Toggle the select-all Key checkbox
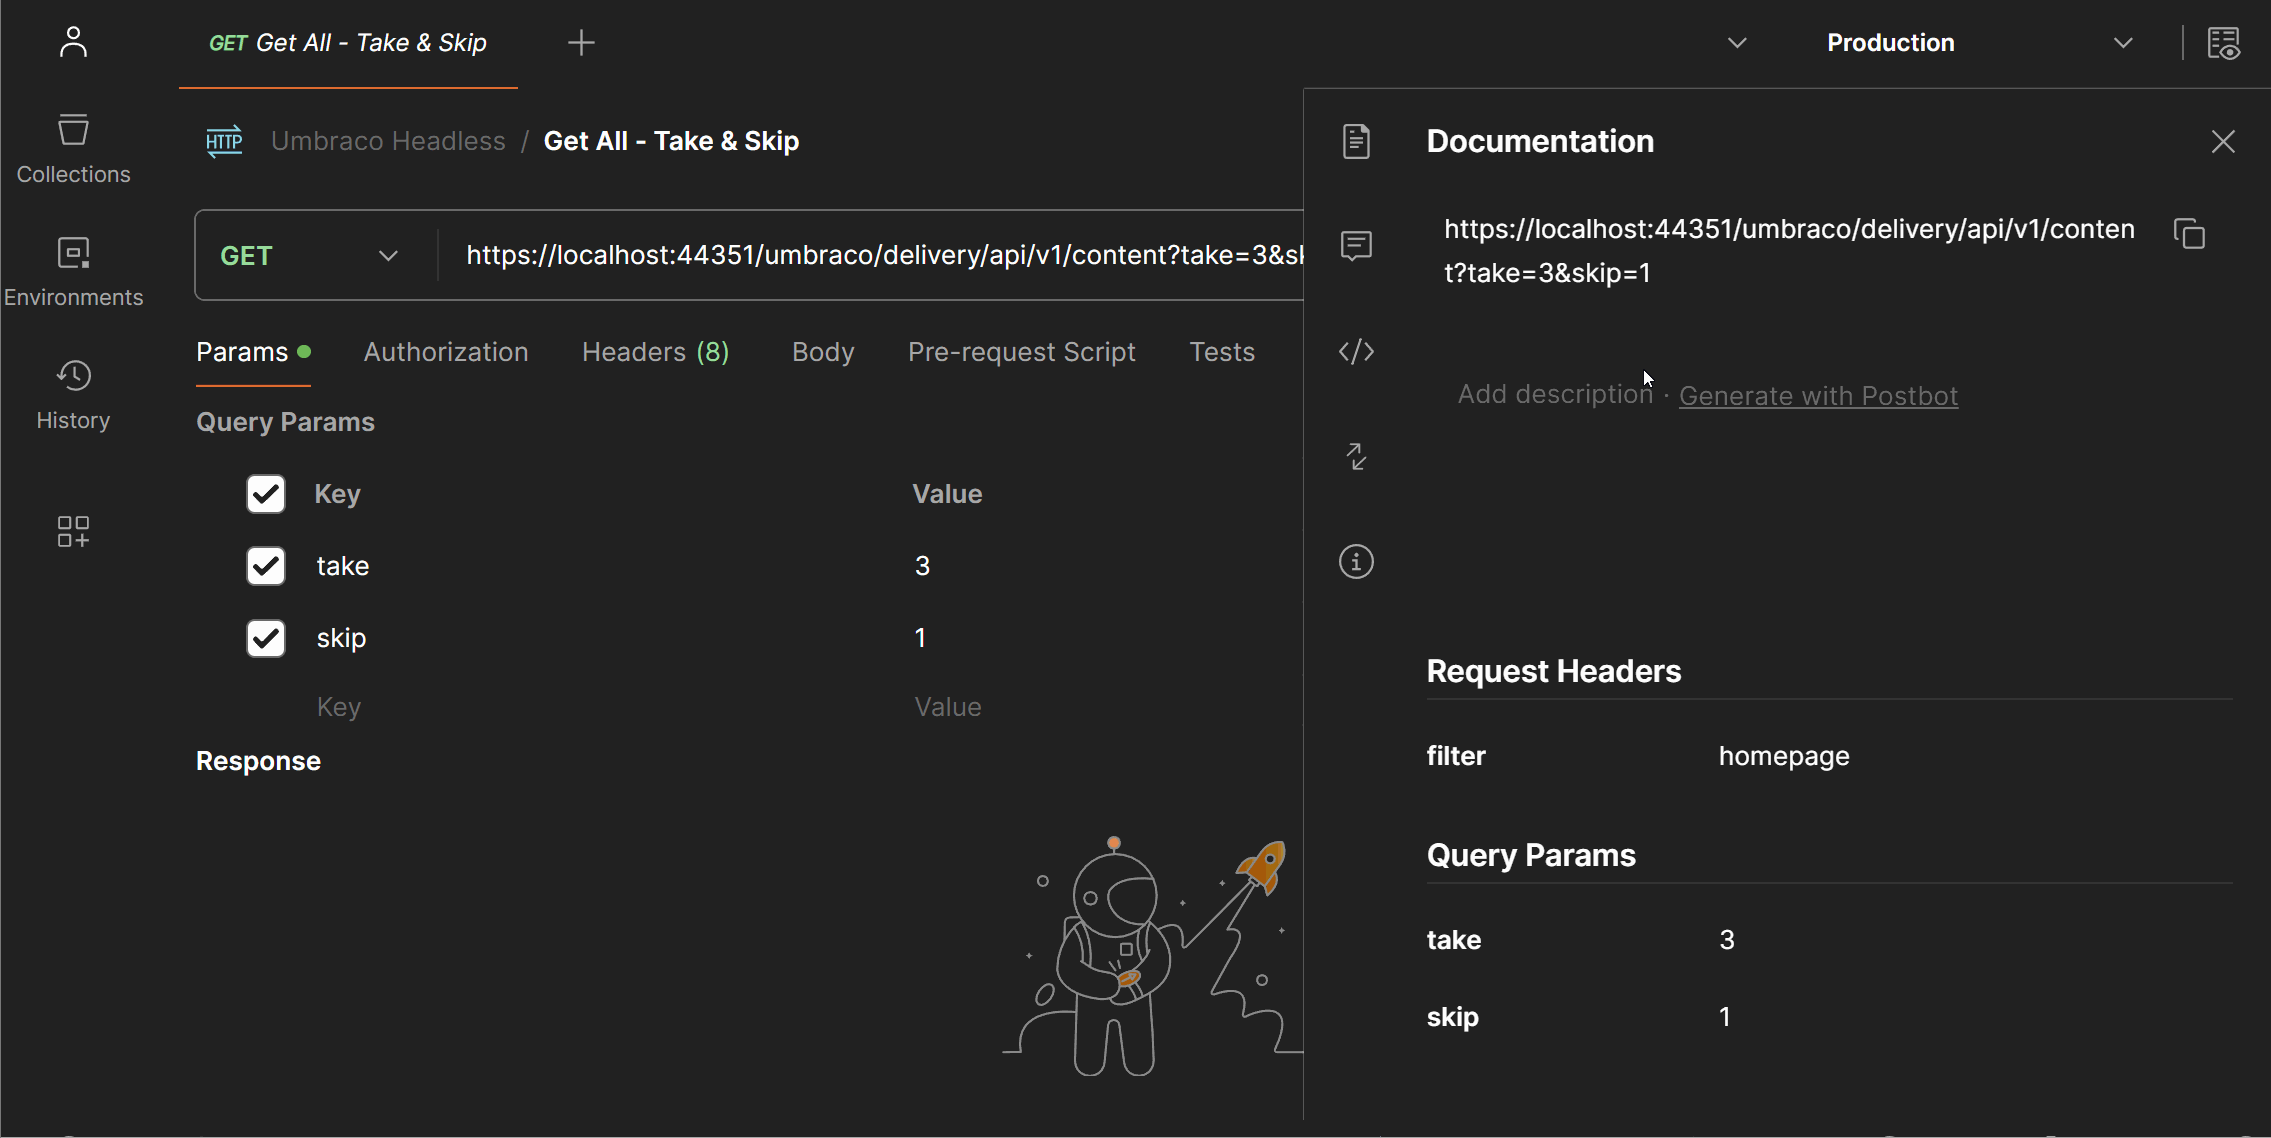The width and height of the screenshot is (2271, 1138). (266, 494)
